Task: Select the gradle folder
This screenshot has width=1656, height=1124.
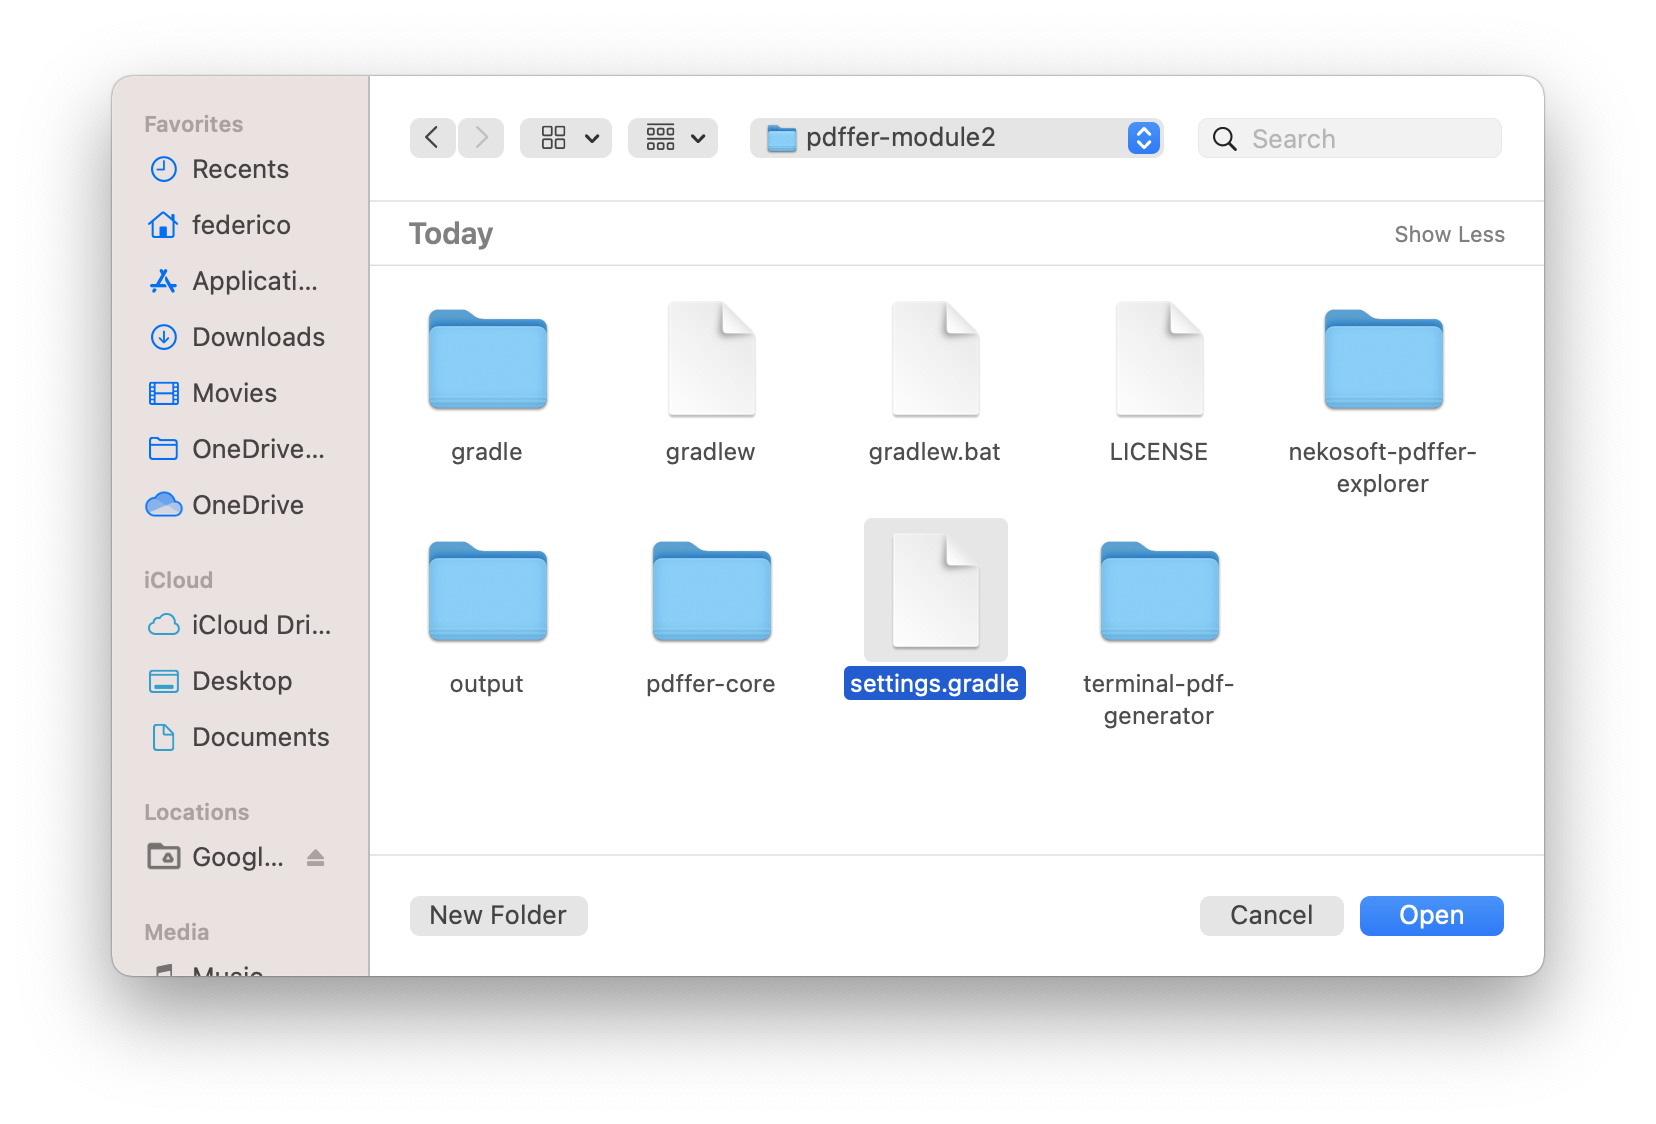Action: (487, 362)
